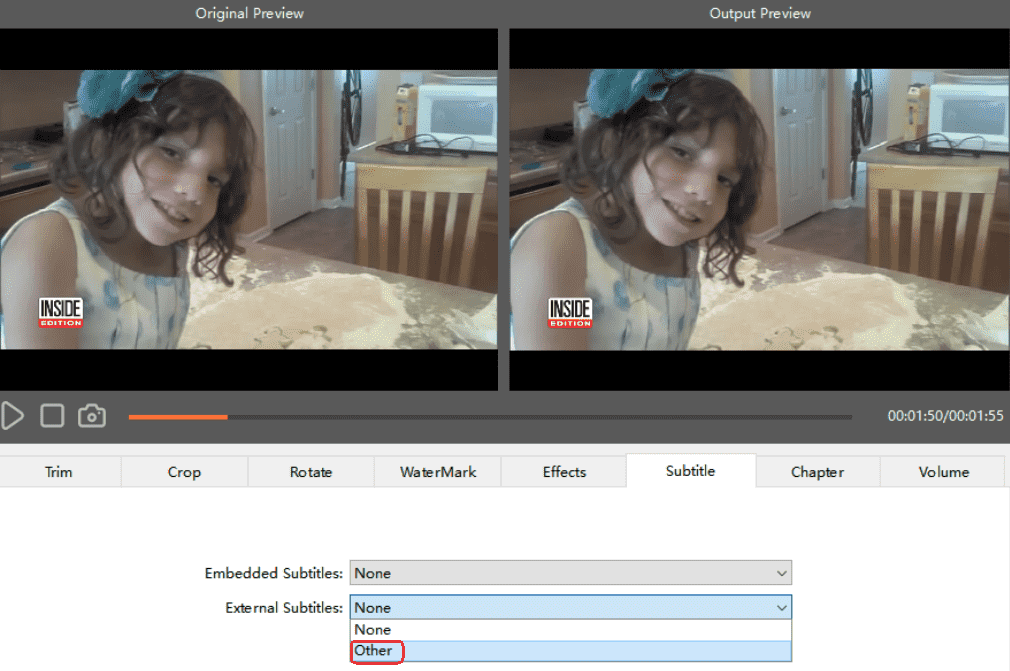Select the WaterMark tab
The image size is (1010, 671).
438,472
